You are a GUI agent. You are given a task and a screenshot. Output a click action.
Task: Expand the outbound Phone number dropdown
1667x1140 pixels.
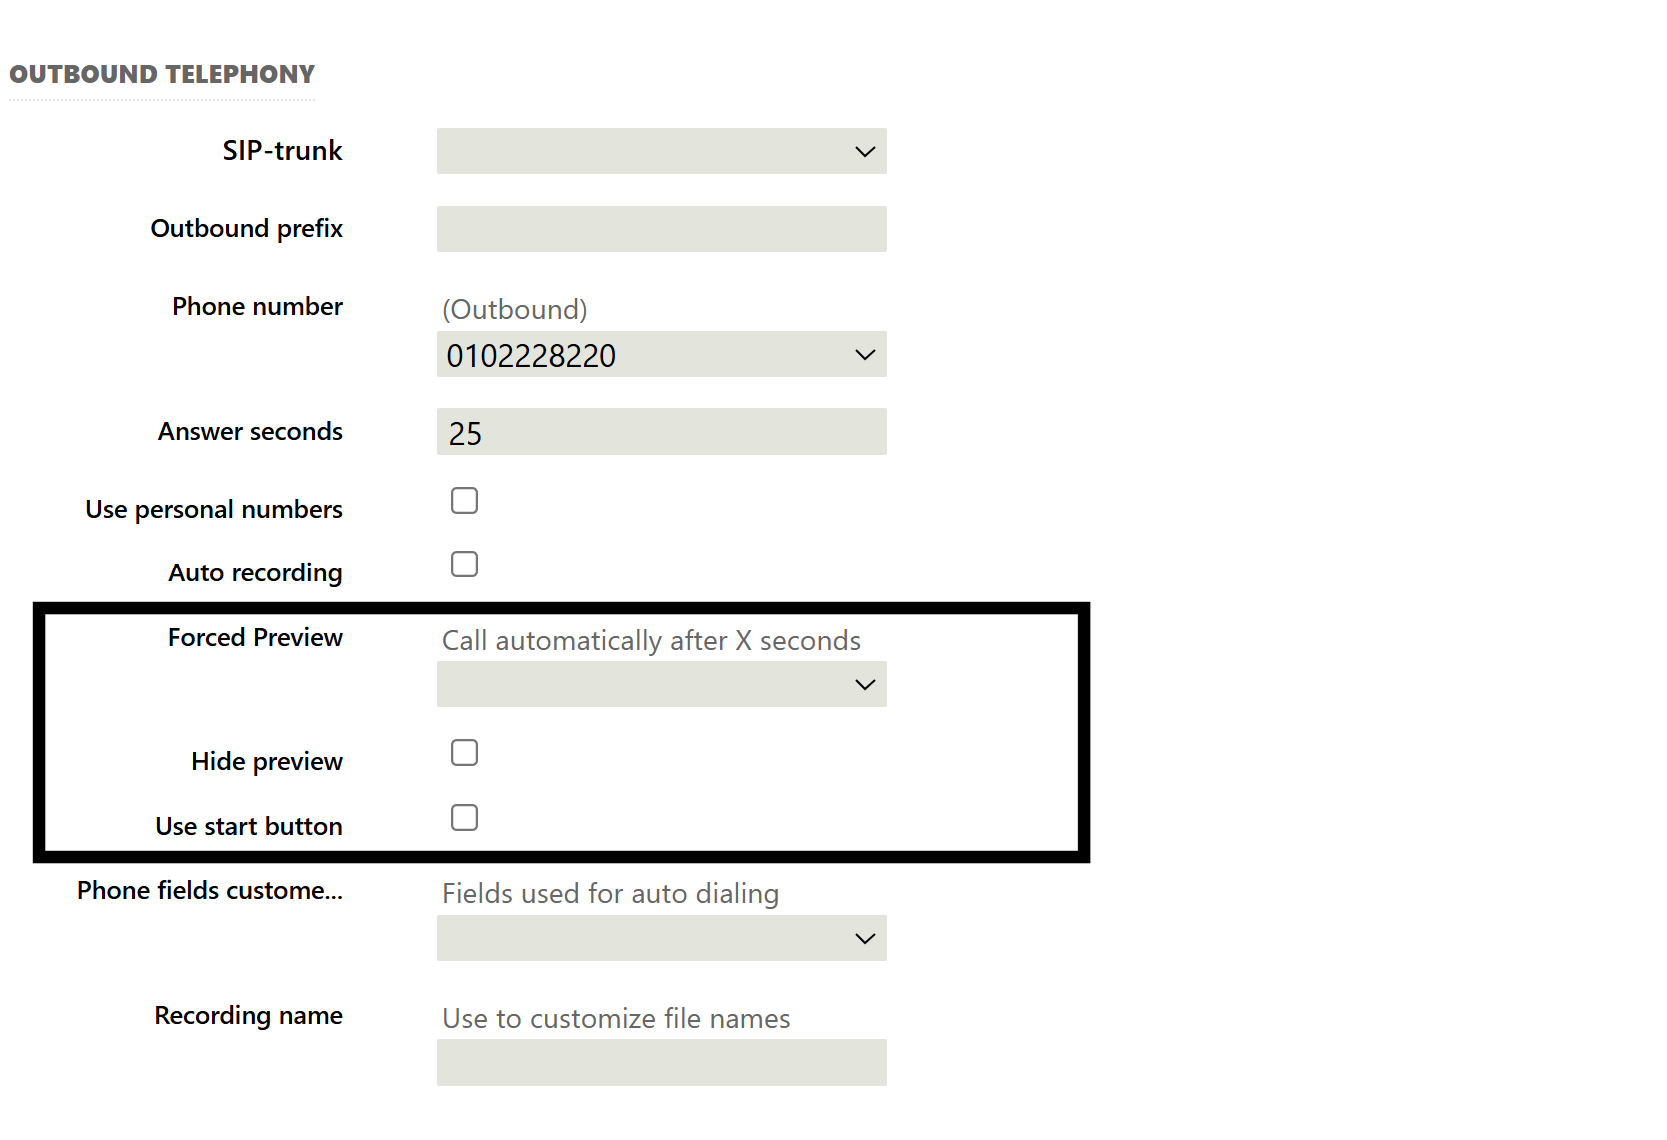coord(660,355)
